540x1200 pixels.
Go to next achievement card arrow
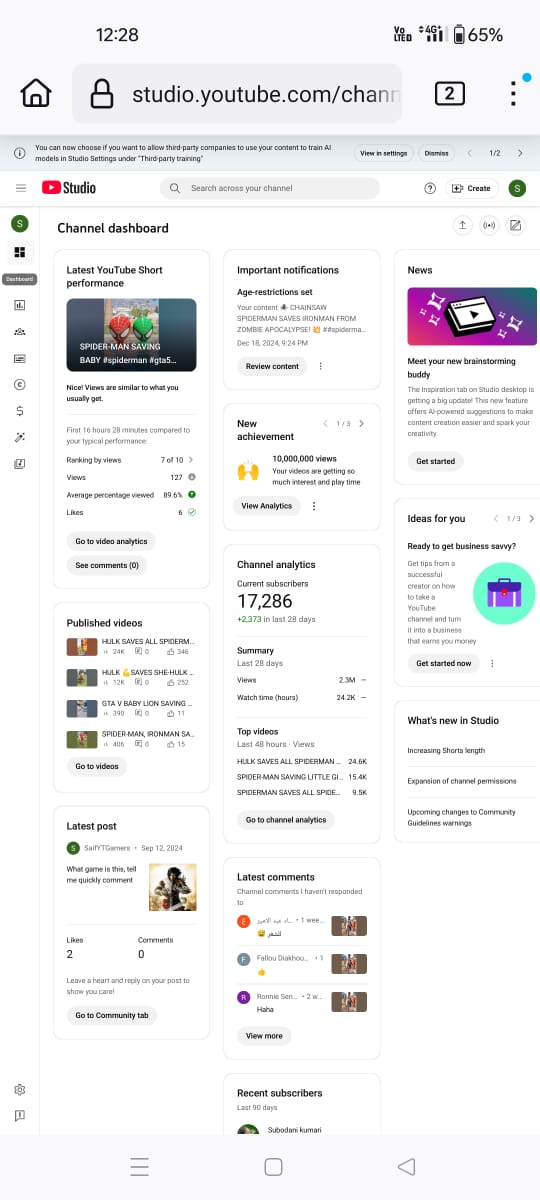click(361, 424)
